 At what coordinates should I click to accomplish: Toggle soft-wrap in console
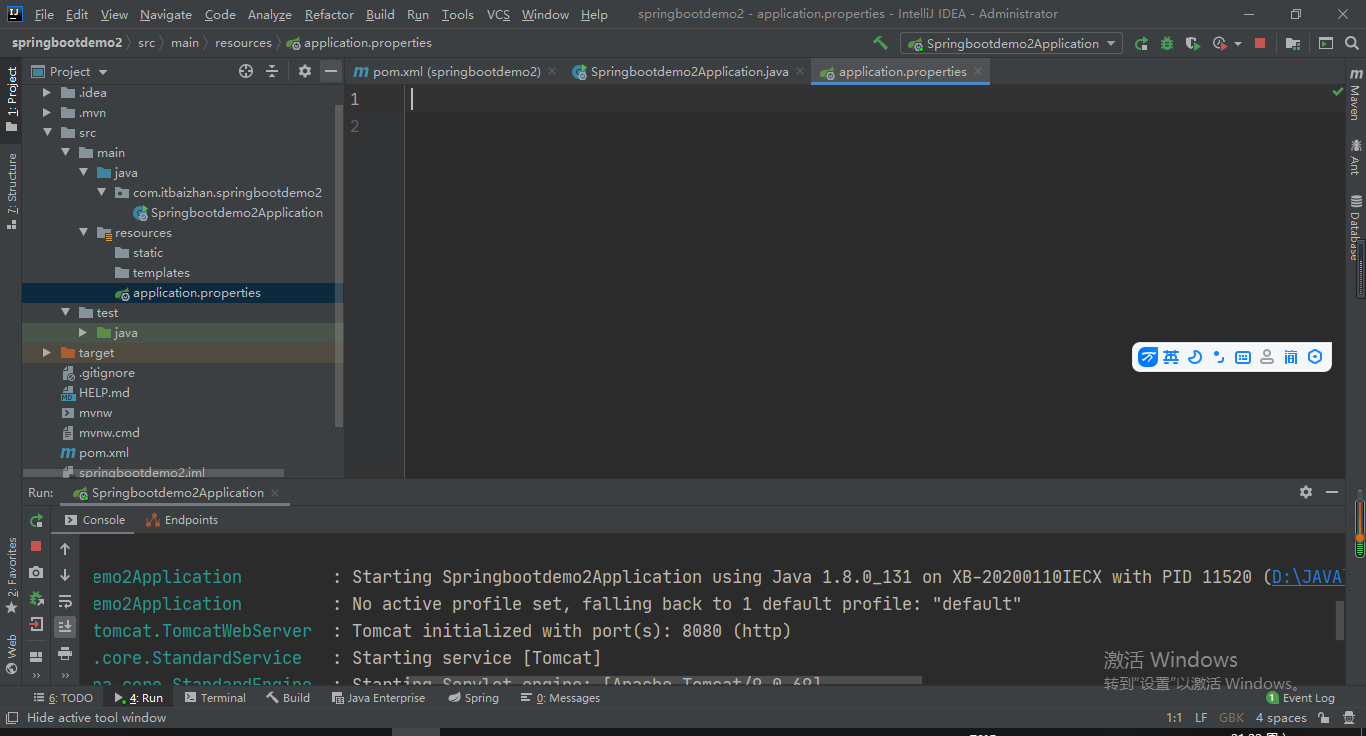point(65,601)
